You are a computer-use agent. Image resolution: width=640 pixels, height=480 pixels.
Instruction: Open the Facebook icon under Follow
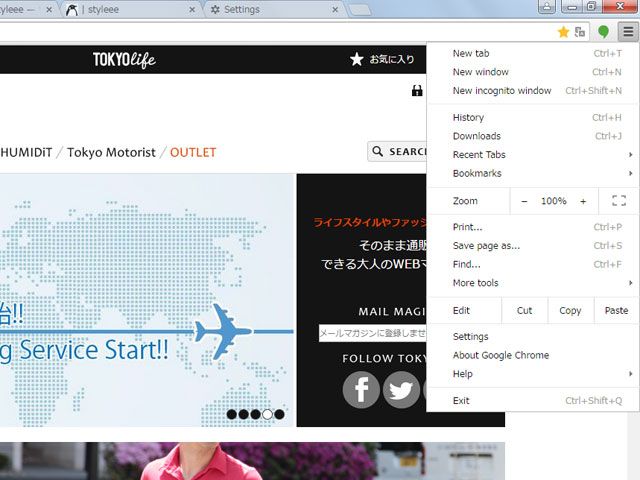pyautogui.click(x=361, y=389)
